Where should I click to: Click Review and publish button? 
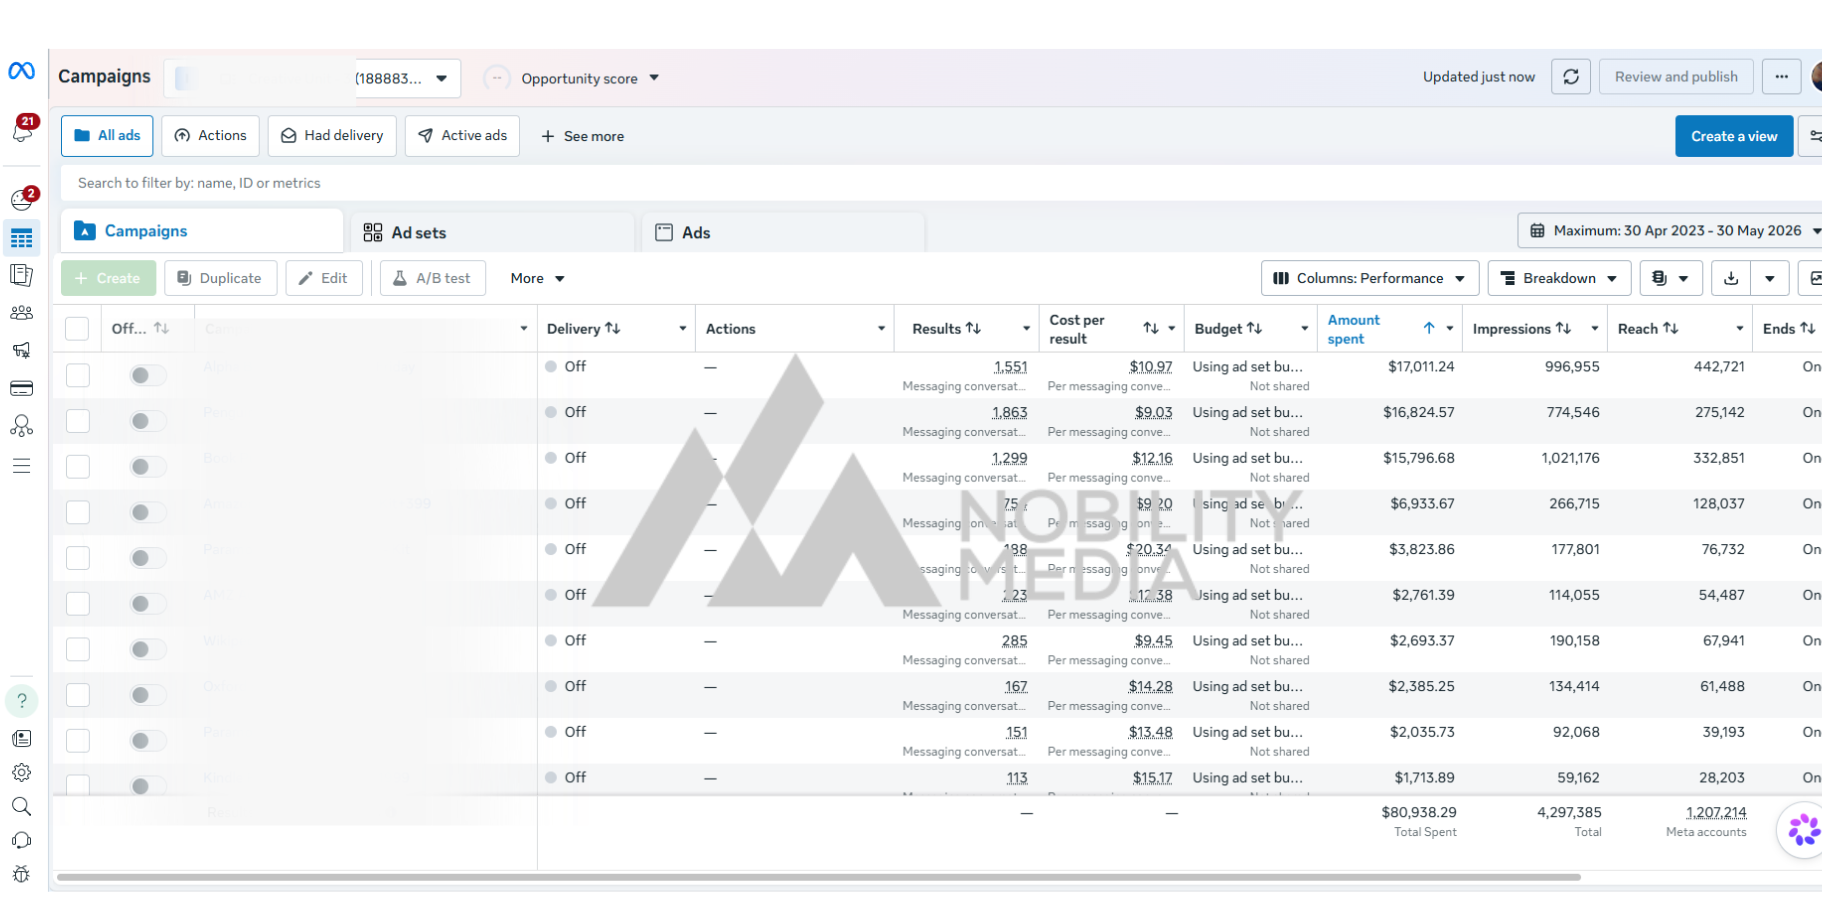pos(1676,77)
